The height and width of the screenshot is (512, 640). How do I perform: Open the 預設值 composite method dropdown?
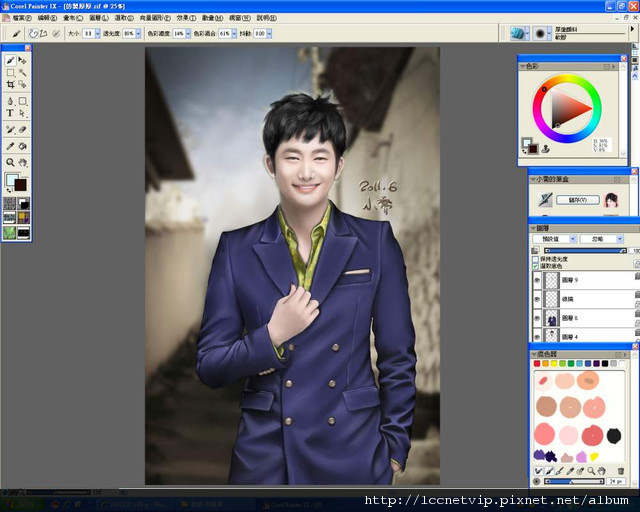click(573, 239)
